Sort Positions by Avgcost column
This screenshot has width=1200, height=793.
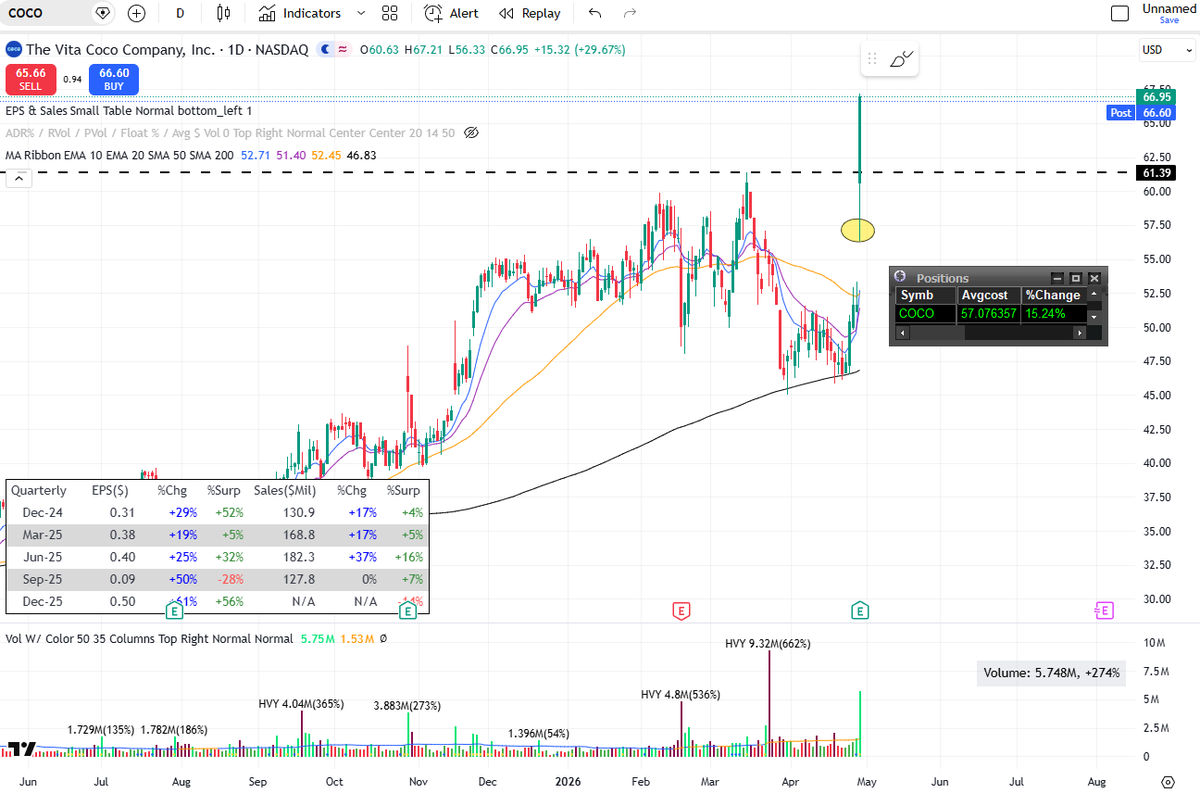988,295
